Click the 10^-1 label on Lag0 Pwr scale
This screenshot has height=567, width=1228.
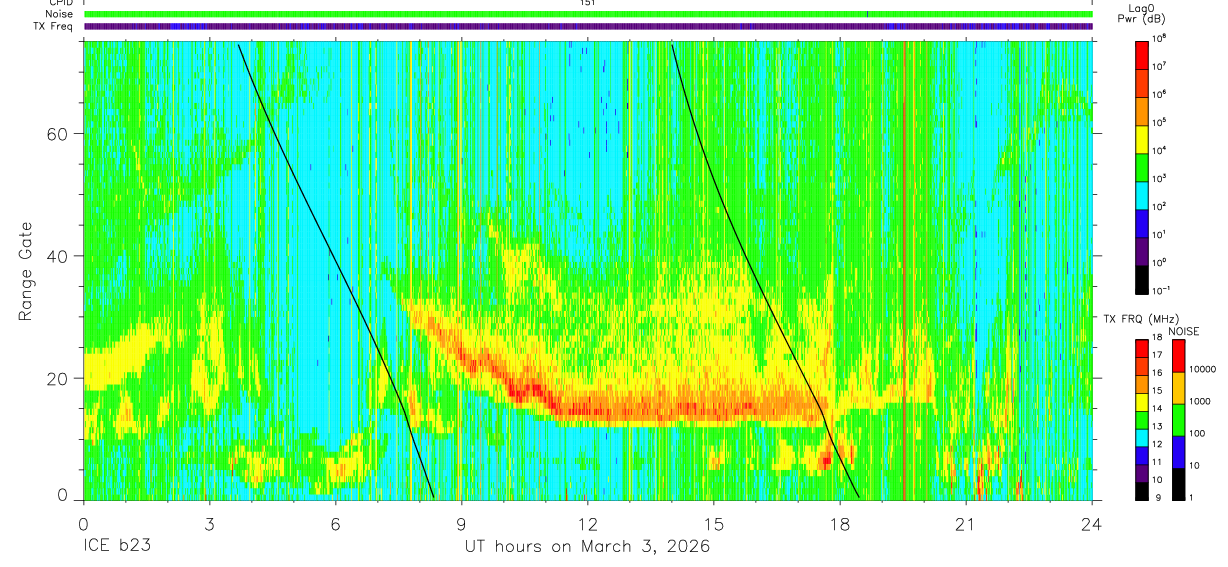[1162, 290]
